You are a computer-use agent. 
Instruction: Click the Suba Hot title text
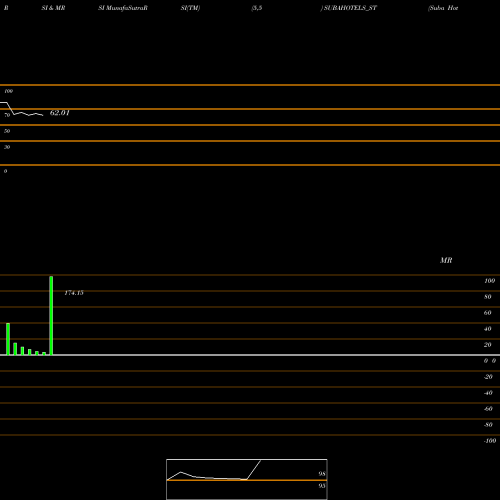(444, 8)
